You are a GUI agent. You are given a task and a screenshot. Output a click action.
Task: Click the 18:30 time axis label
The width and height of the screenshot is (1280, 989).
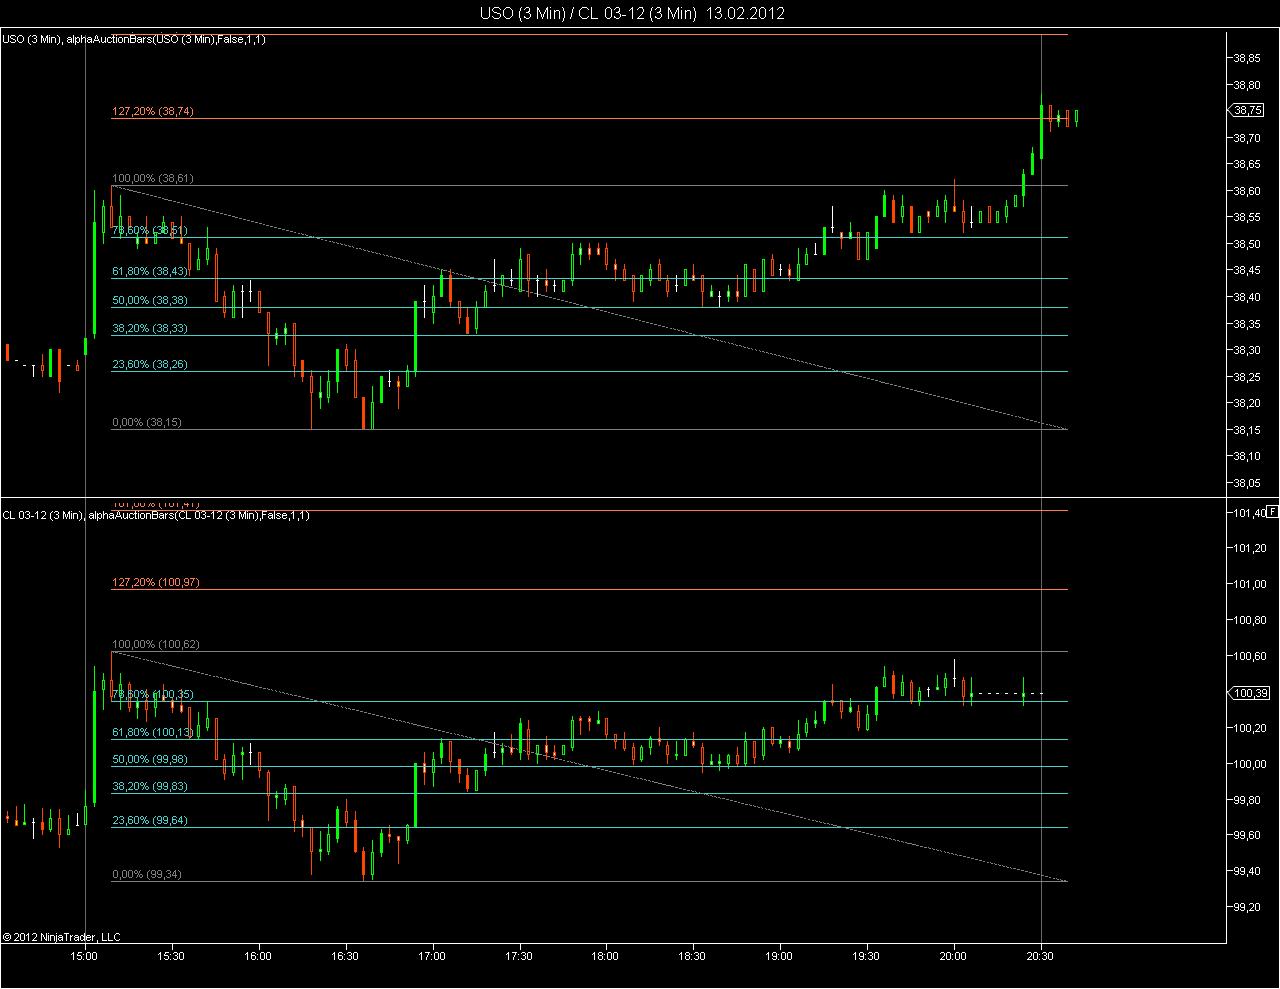point(693,955)
